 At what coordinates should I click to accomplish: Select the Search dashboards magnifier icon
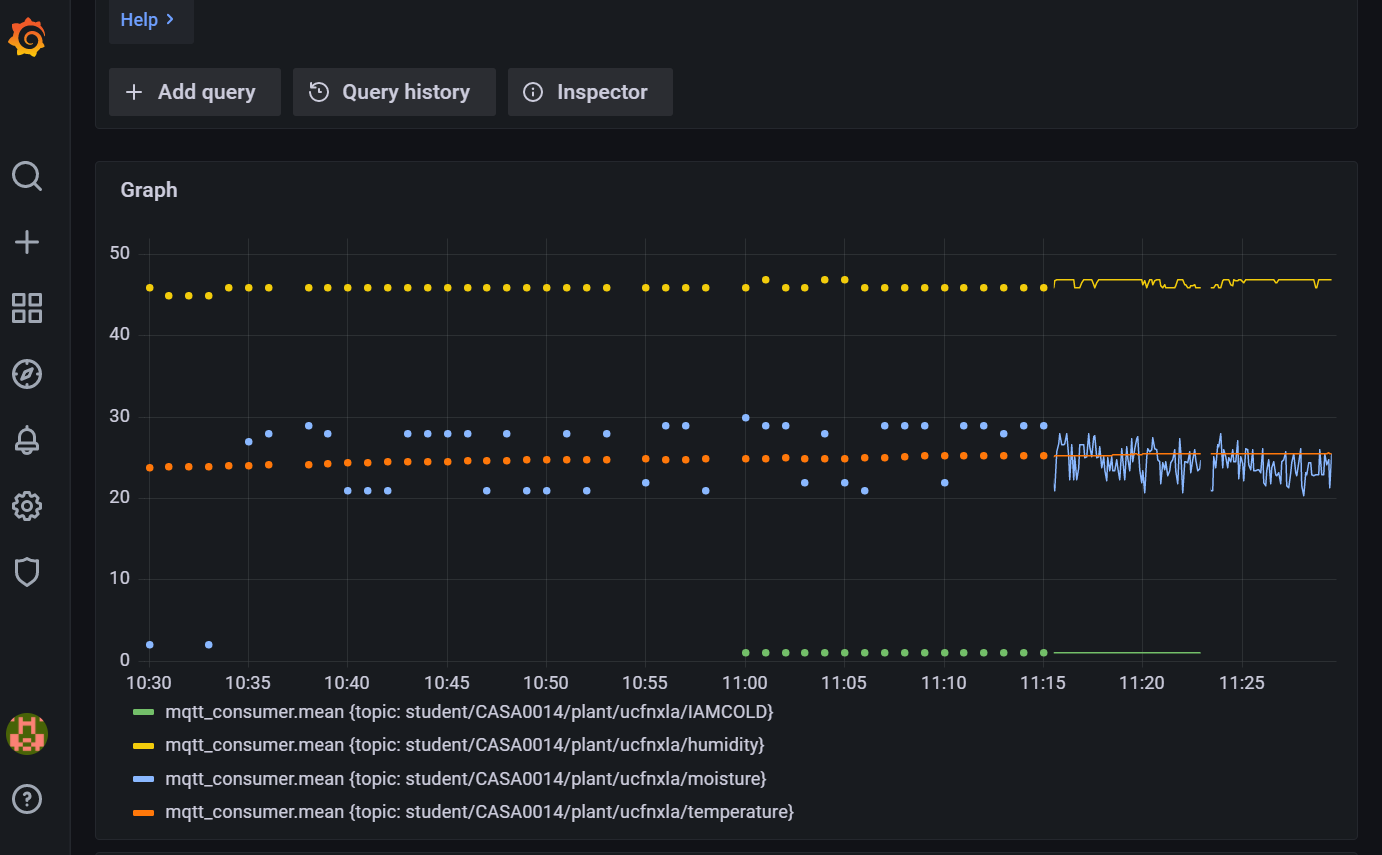click(x=26, y=176)
